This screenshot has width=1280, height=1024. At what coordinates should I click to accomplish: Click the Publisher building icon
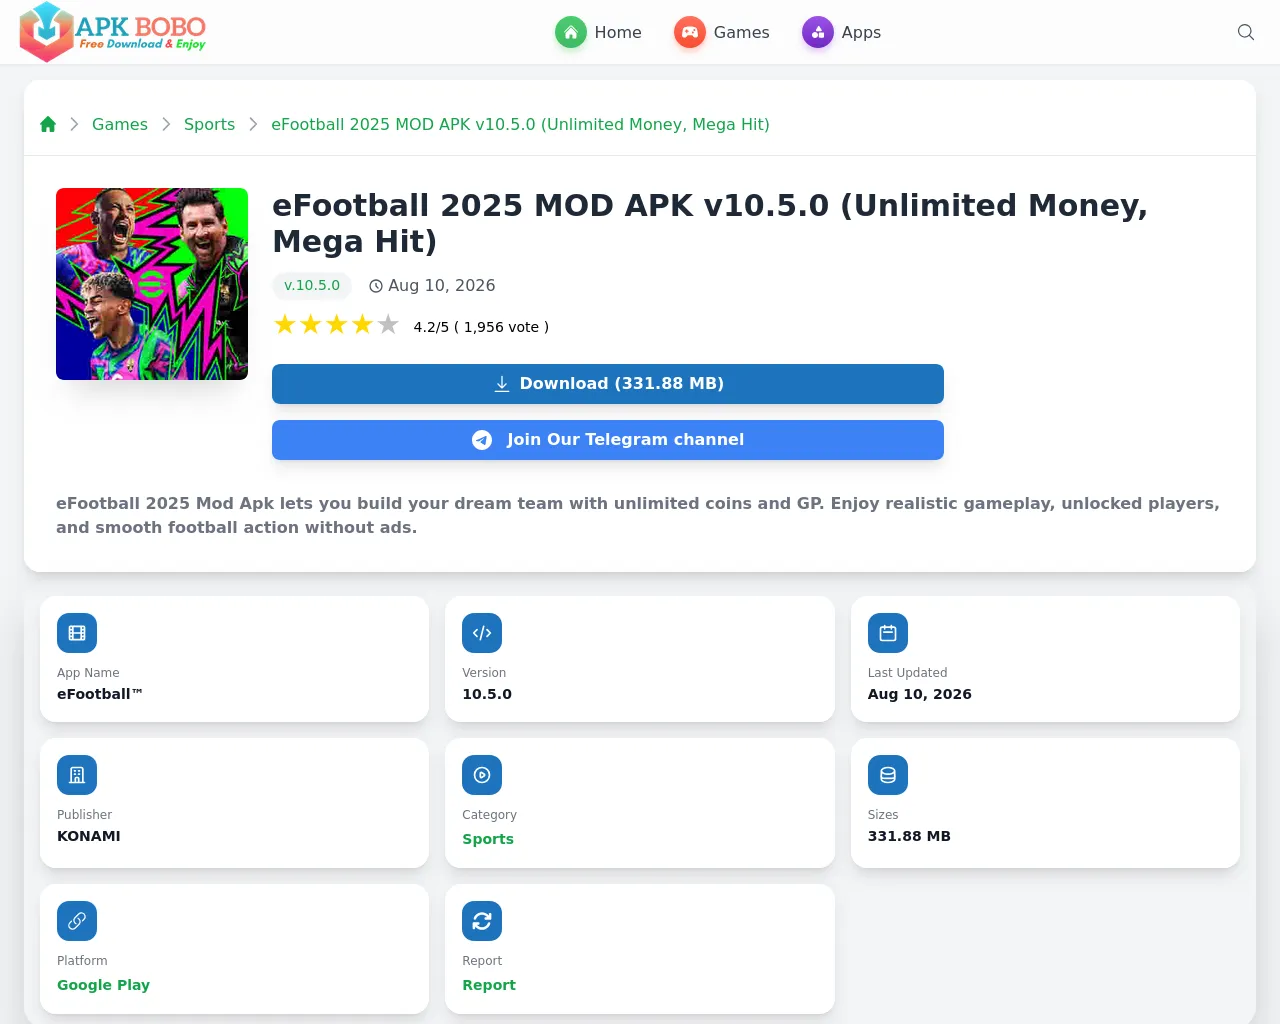pyautogui.click(x=77, y=775)
